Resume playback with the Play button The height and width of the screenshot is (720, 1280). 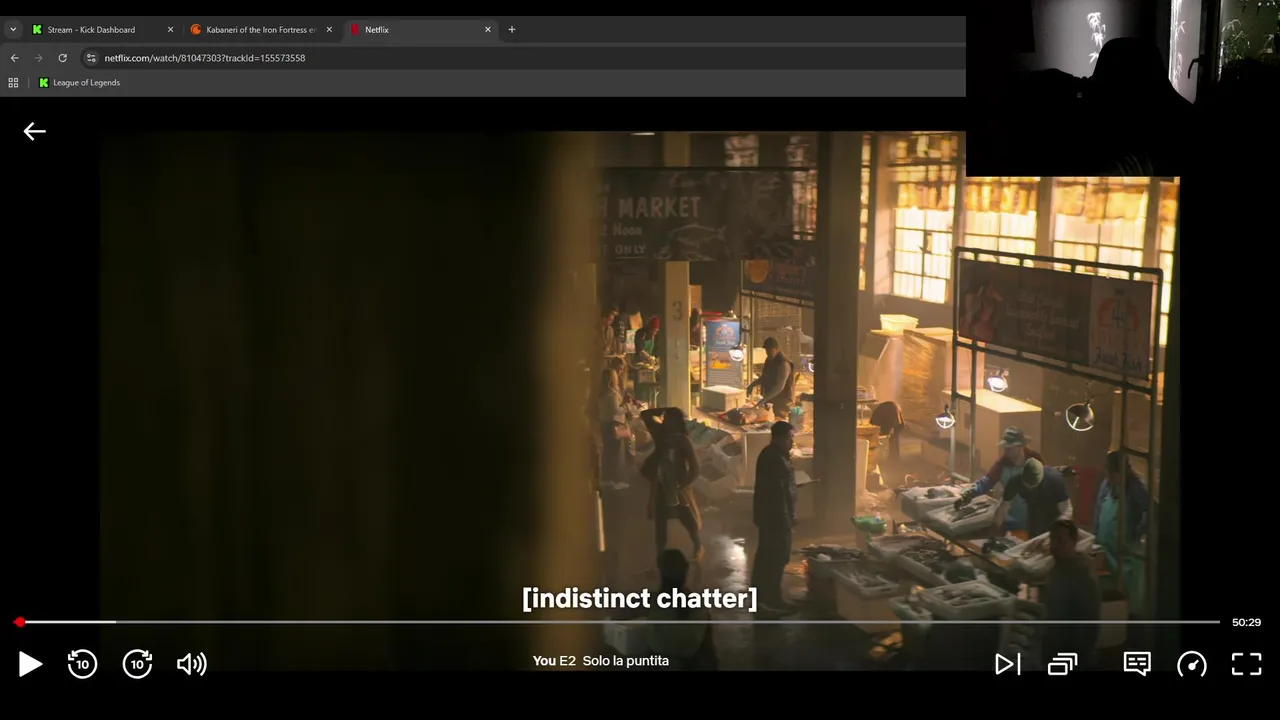click(x=30, y=664)
